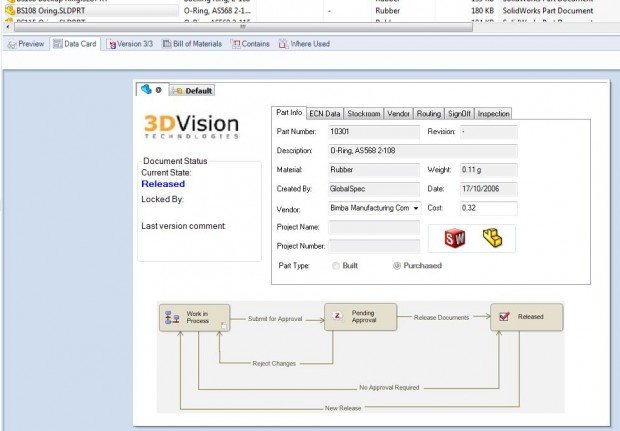This screenshot has width=620, height=431.
Task: Click the Released checkmark state icon
Action: coord(504,316)
